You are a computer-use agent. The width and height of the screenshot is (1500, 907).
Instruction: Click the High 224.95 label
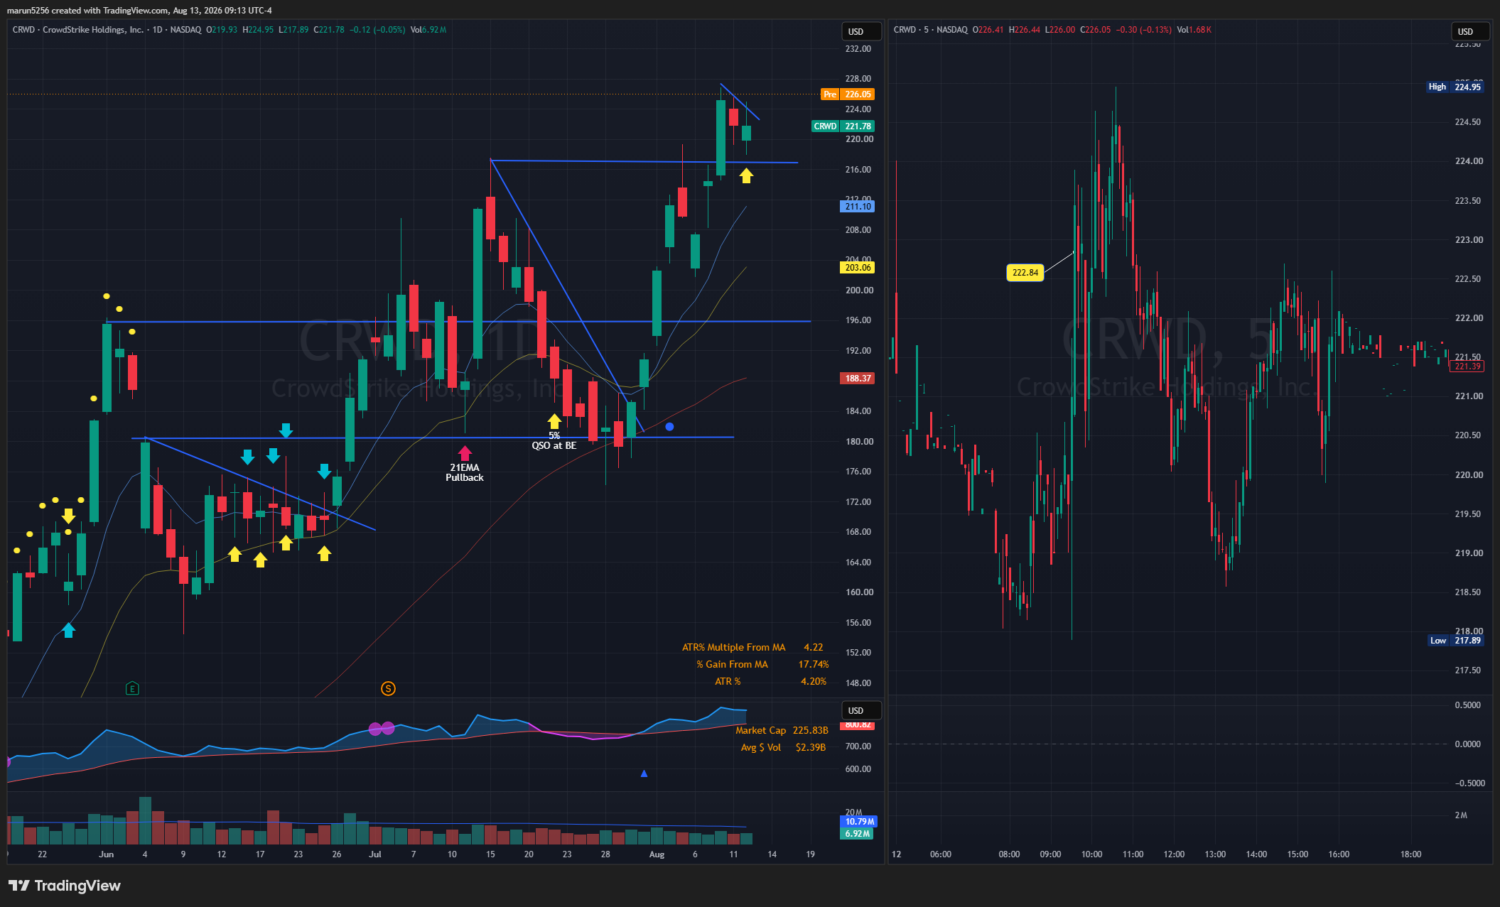tap(1455, 87)
